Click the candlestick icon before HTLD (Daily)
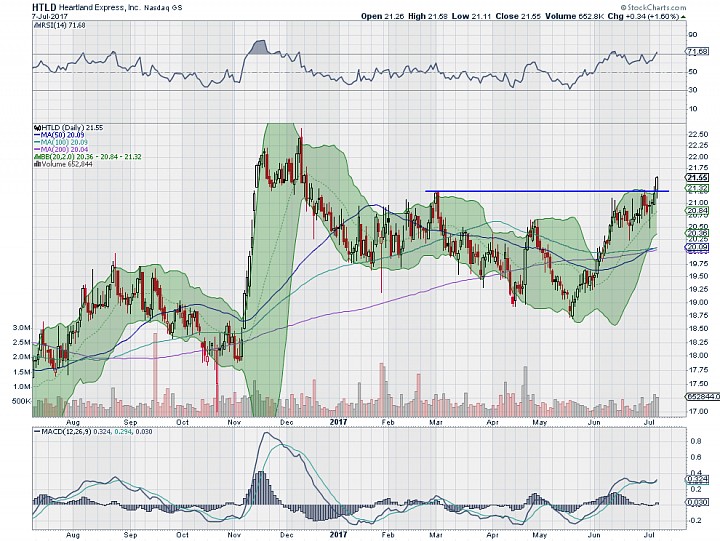The width and height of the screenshot is (720, 541). tap(38, 127)
